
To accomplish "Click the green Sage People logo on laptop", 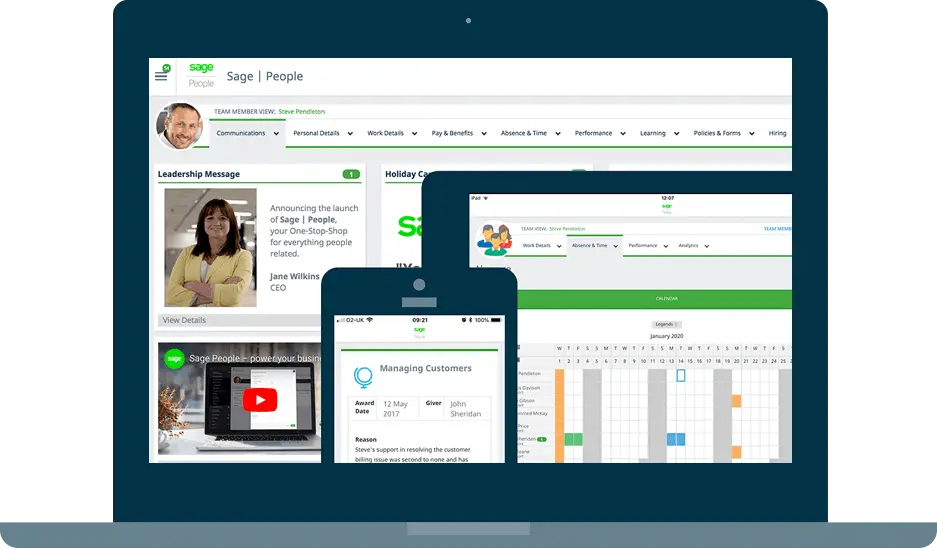I will (201, 75).
